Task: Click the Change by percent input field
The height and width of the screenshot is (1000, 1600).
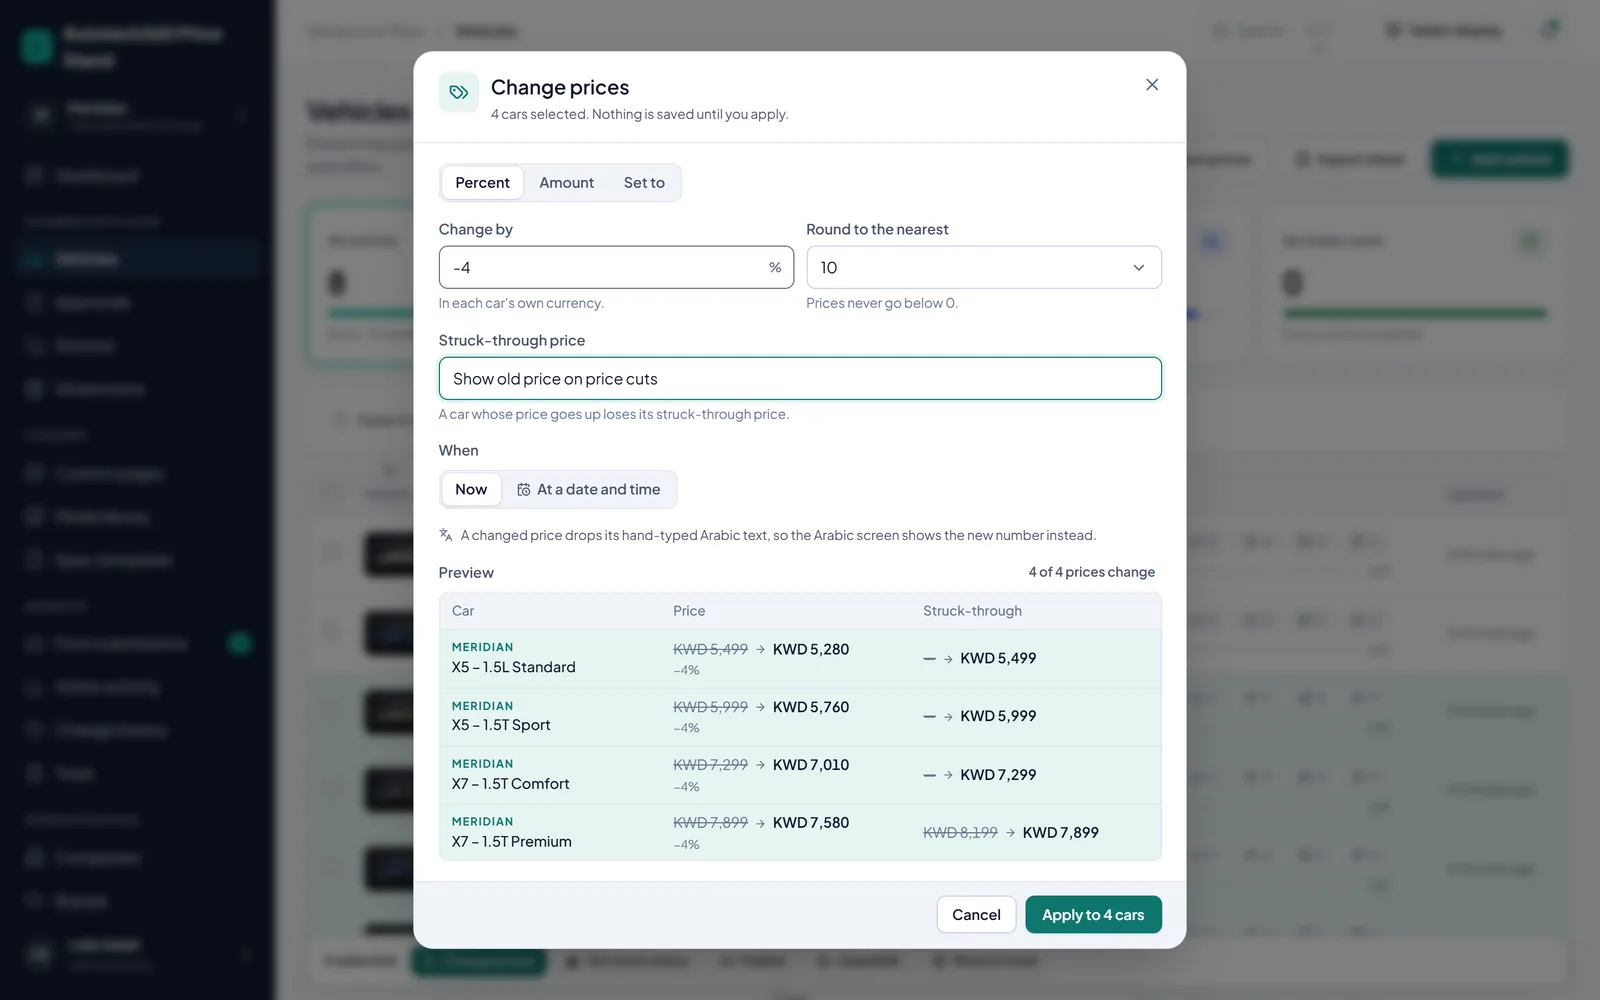Action: click(x=616, y=268)
